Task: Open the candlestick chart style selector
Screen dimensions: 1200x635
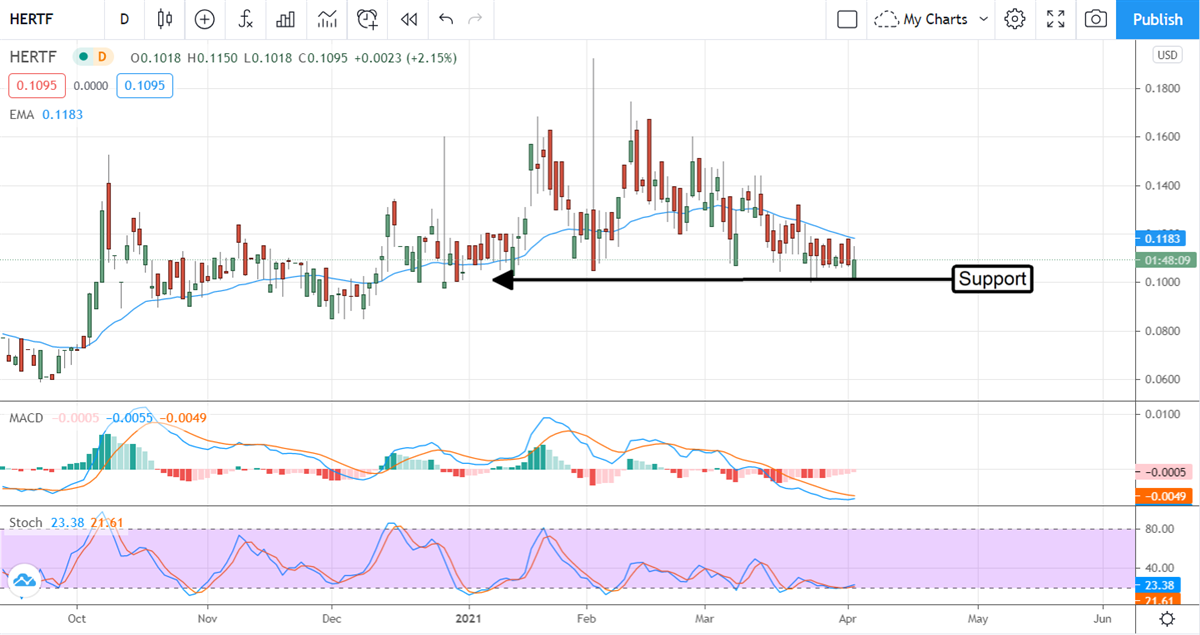Action: 165,19
